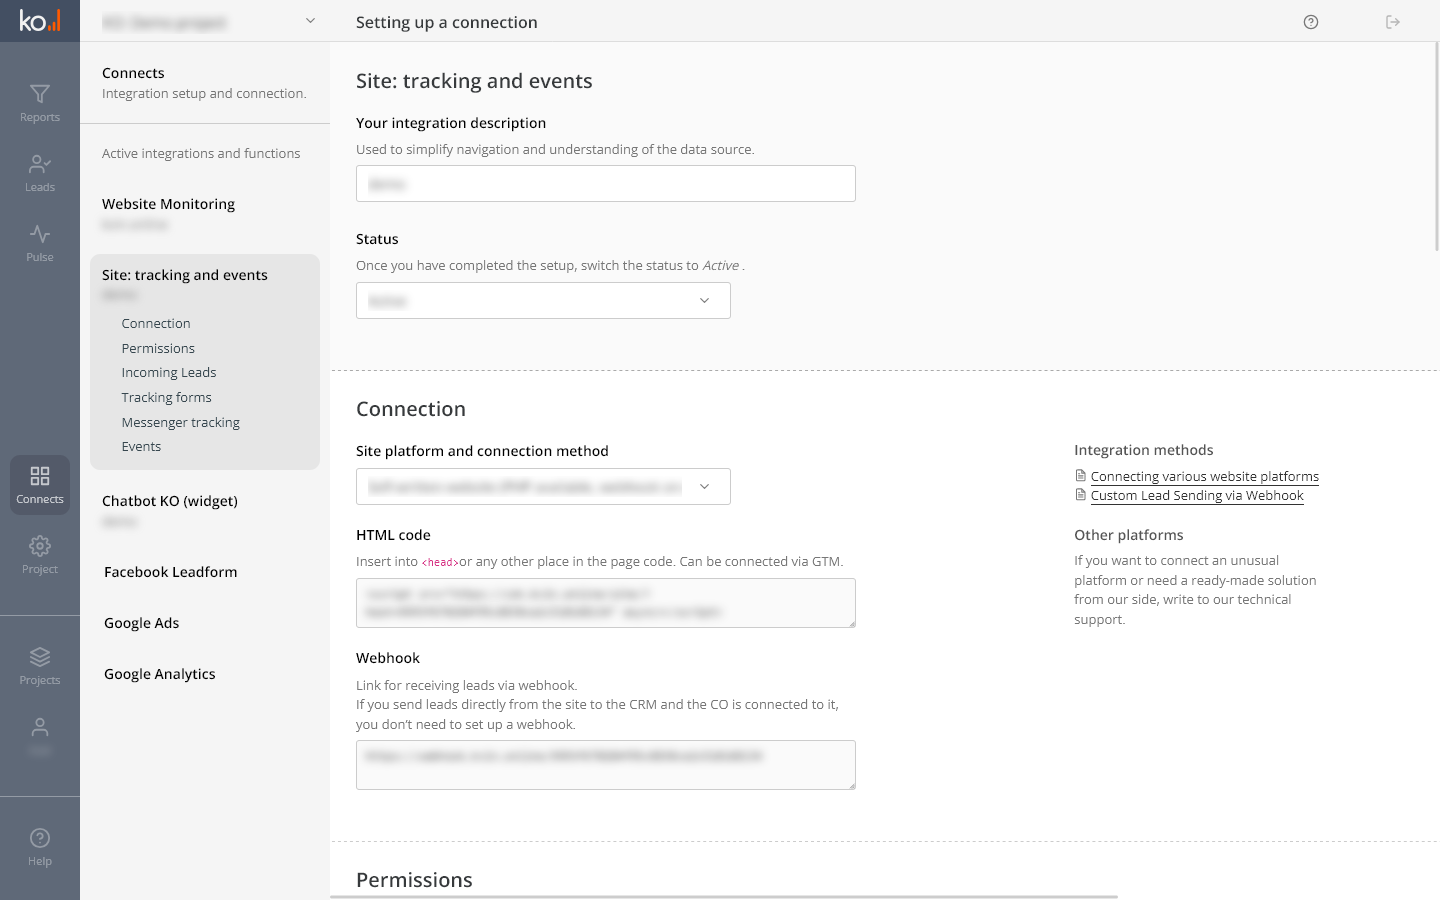Open Site platform and connection method dropdown
1440x900 pixels.
[x=543, y=487]
